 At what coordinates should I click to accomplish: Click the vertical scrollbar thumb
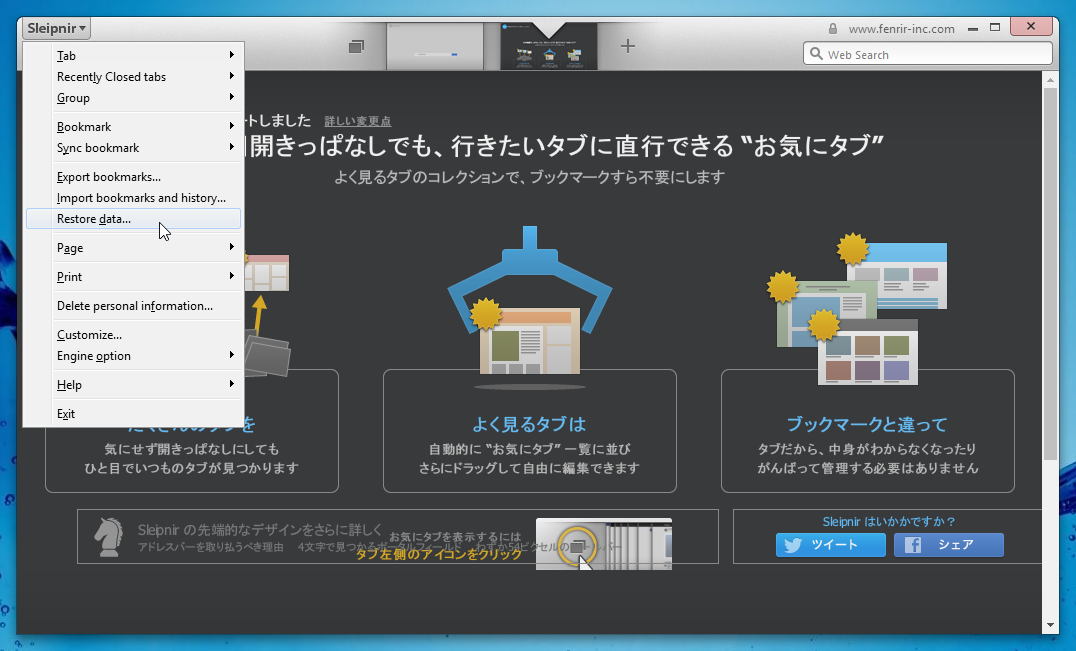click(1050, 274)
